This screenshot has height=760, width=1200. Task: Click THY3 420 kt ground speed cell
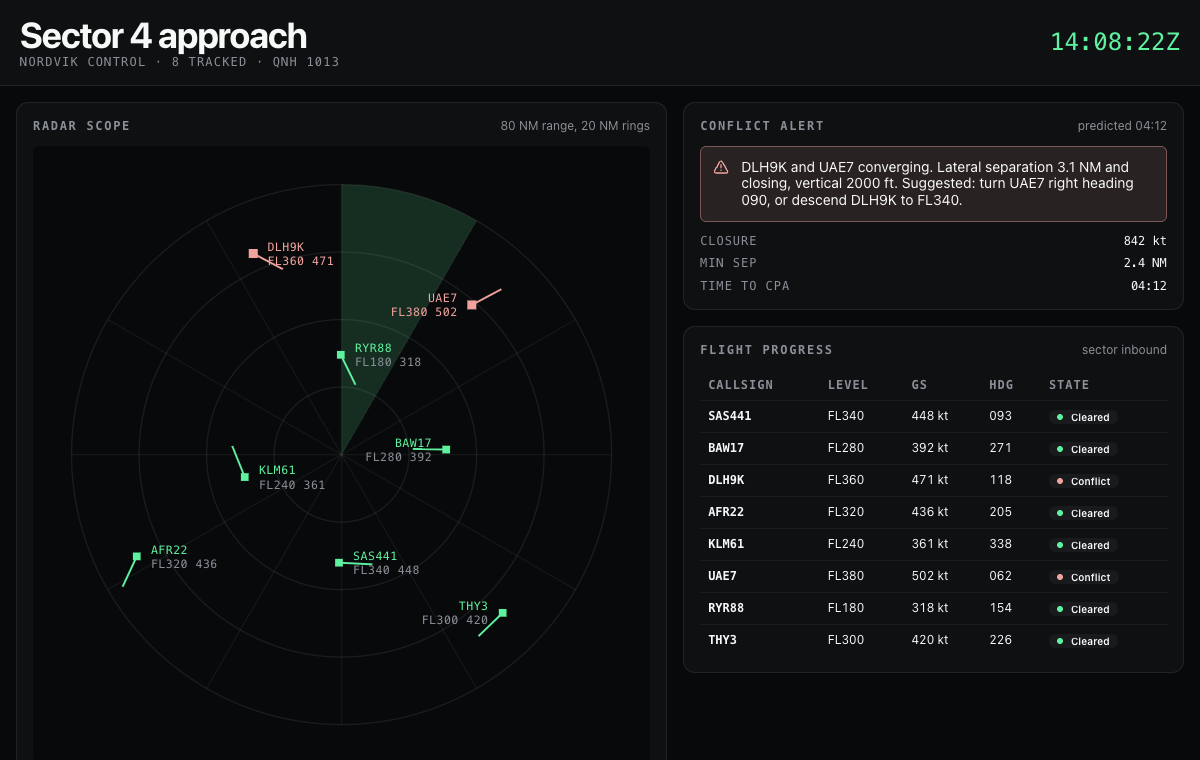tap(930, 640)
